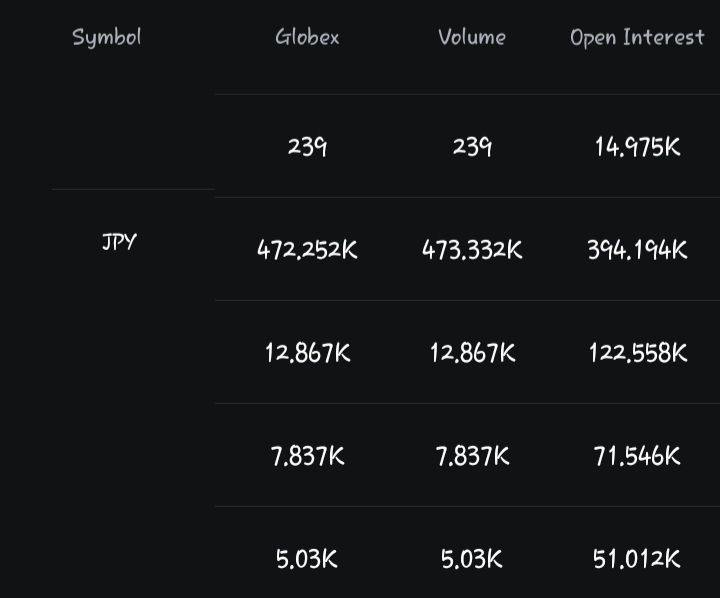Sort by the Globex column header
Viewport: 720px width, 598px height.
(307, 37)
